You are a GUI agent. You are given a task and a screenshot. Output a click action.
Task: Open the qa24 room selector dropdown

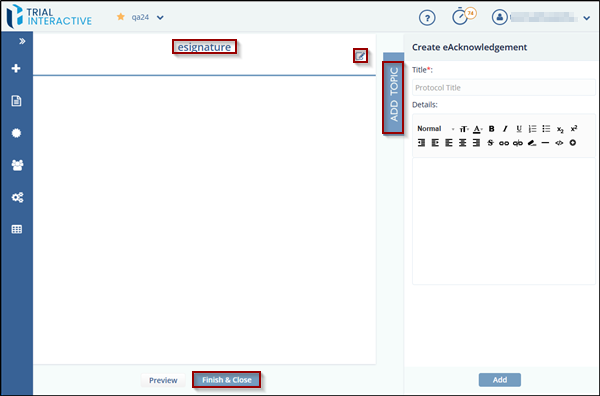147,17
